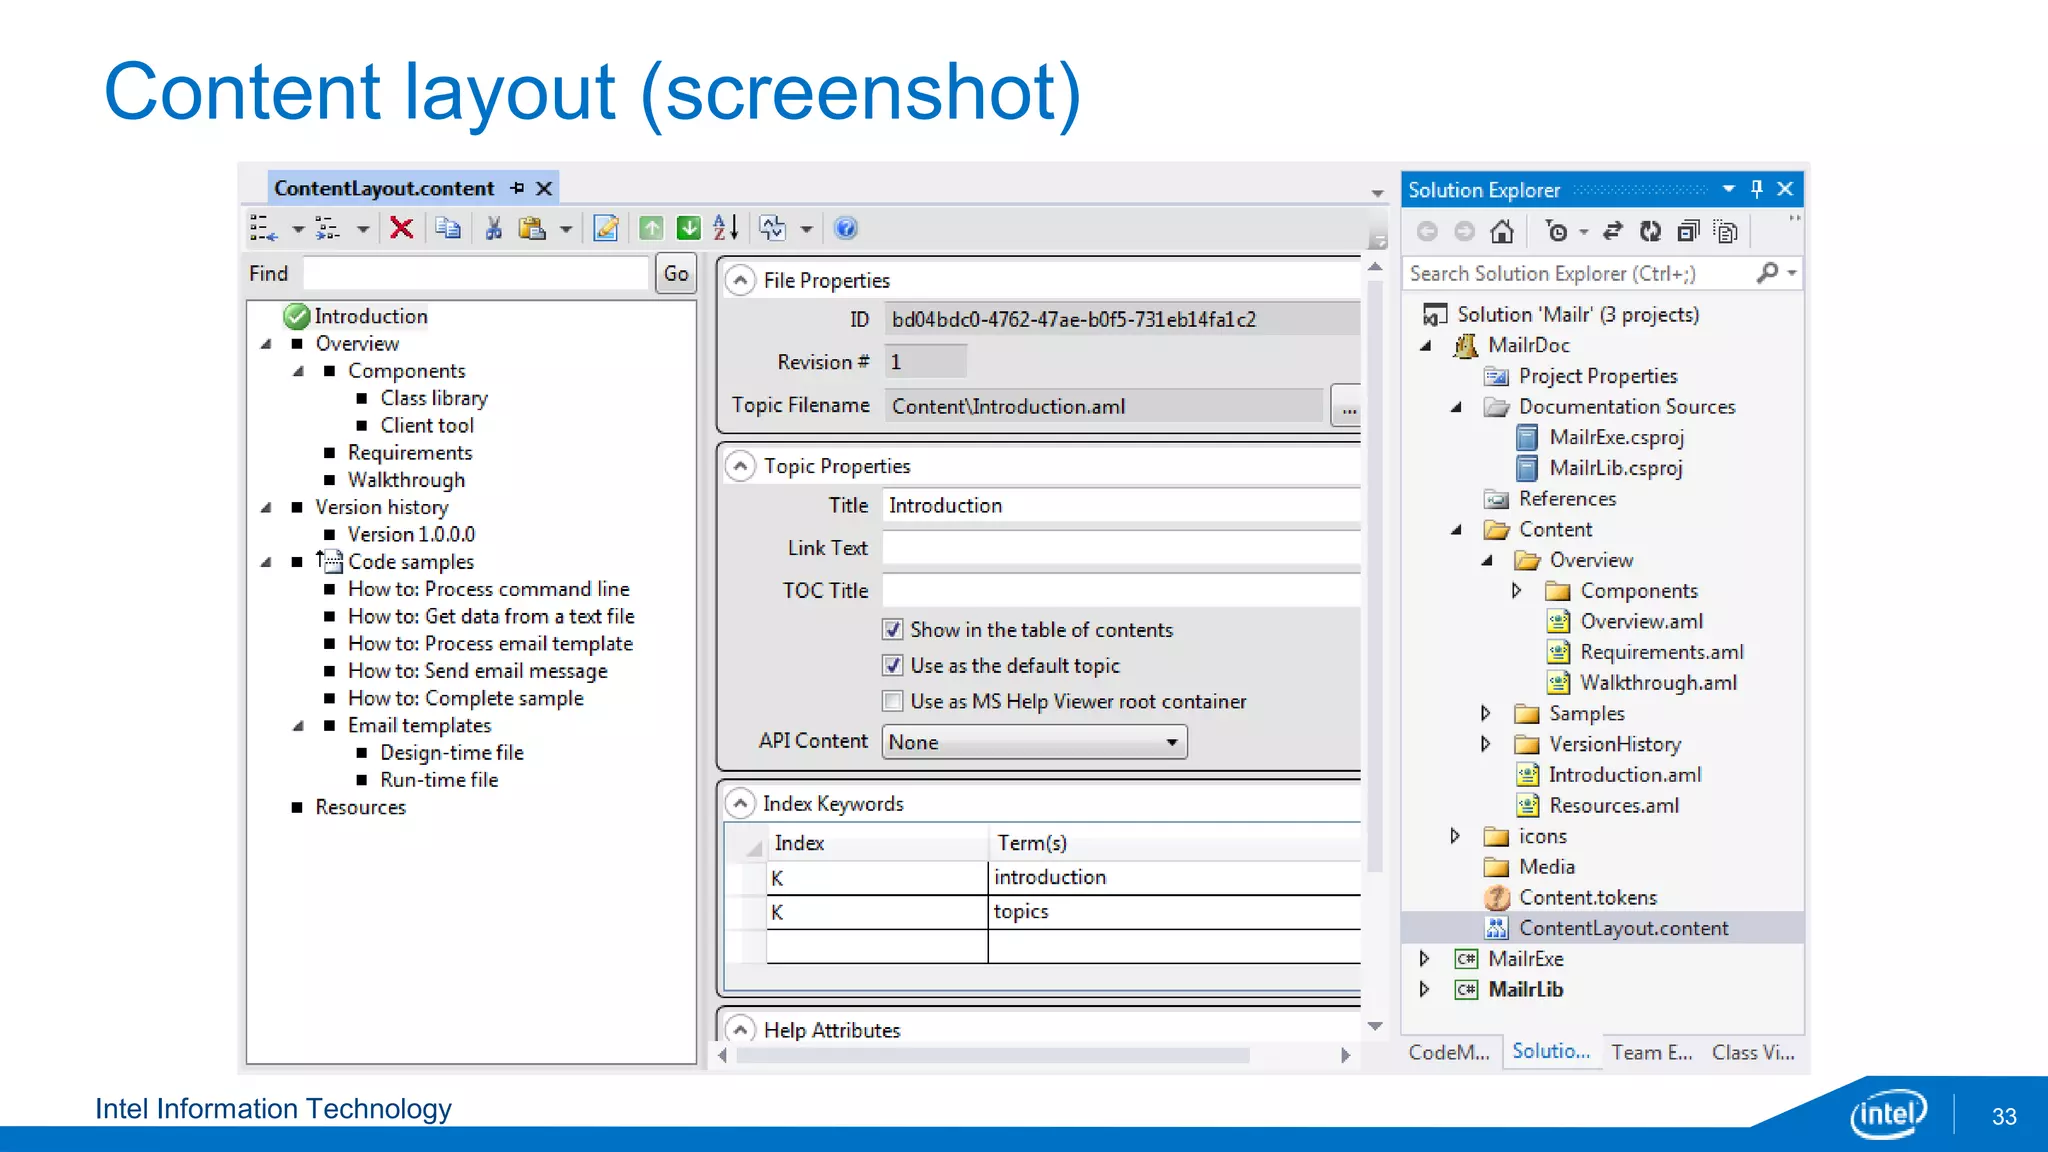Click the Go button next to Find
The height and width of the screenshot is (1152, 2048).
[x=676, y=273]
